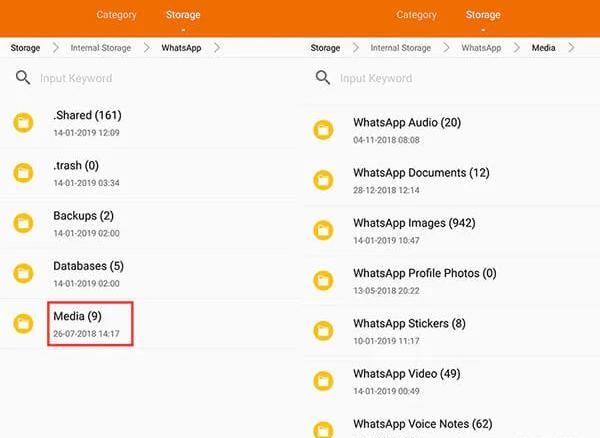Image resolution: width=600 pixels, height=438 pixels.
Task: Select 'WhatsApp Video (49)' folder name
Action: coord(407,373)
